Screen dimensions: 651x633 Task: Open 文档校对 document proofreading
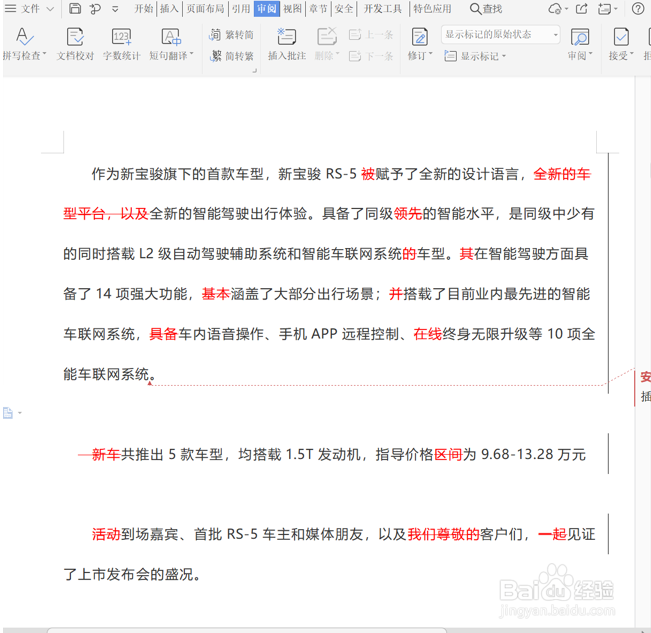tap(75, 44)
